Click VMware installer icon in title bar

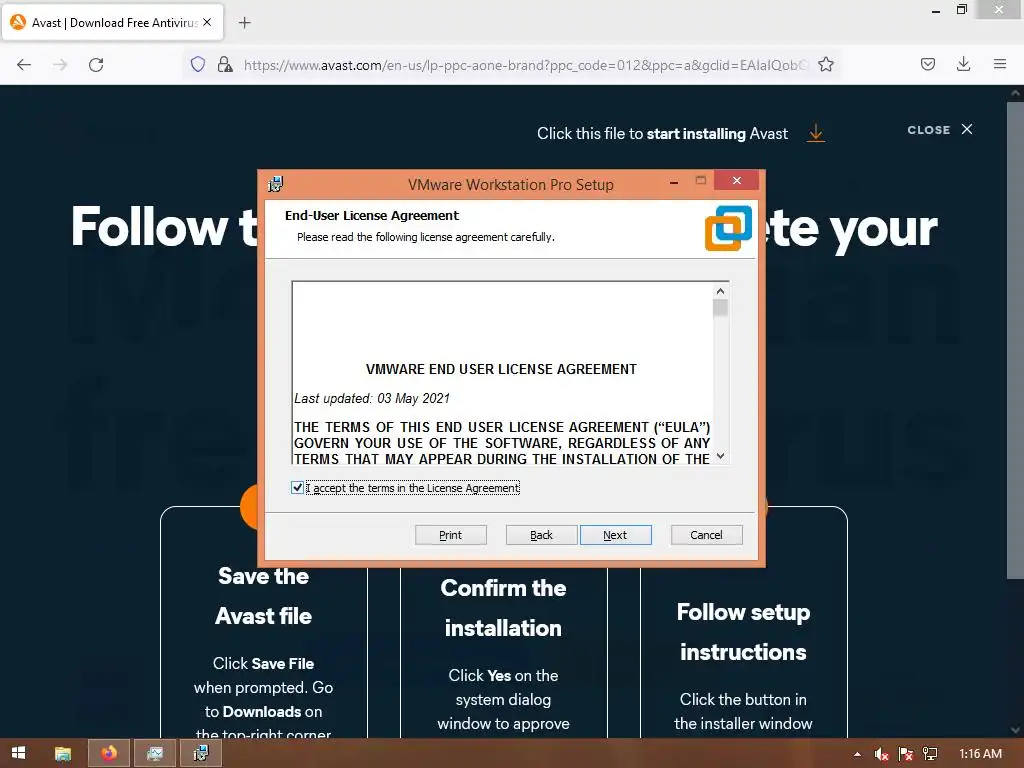[x=276, y=184]
